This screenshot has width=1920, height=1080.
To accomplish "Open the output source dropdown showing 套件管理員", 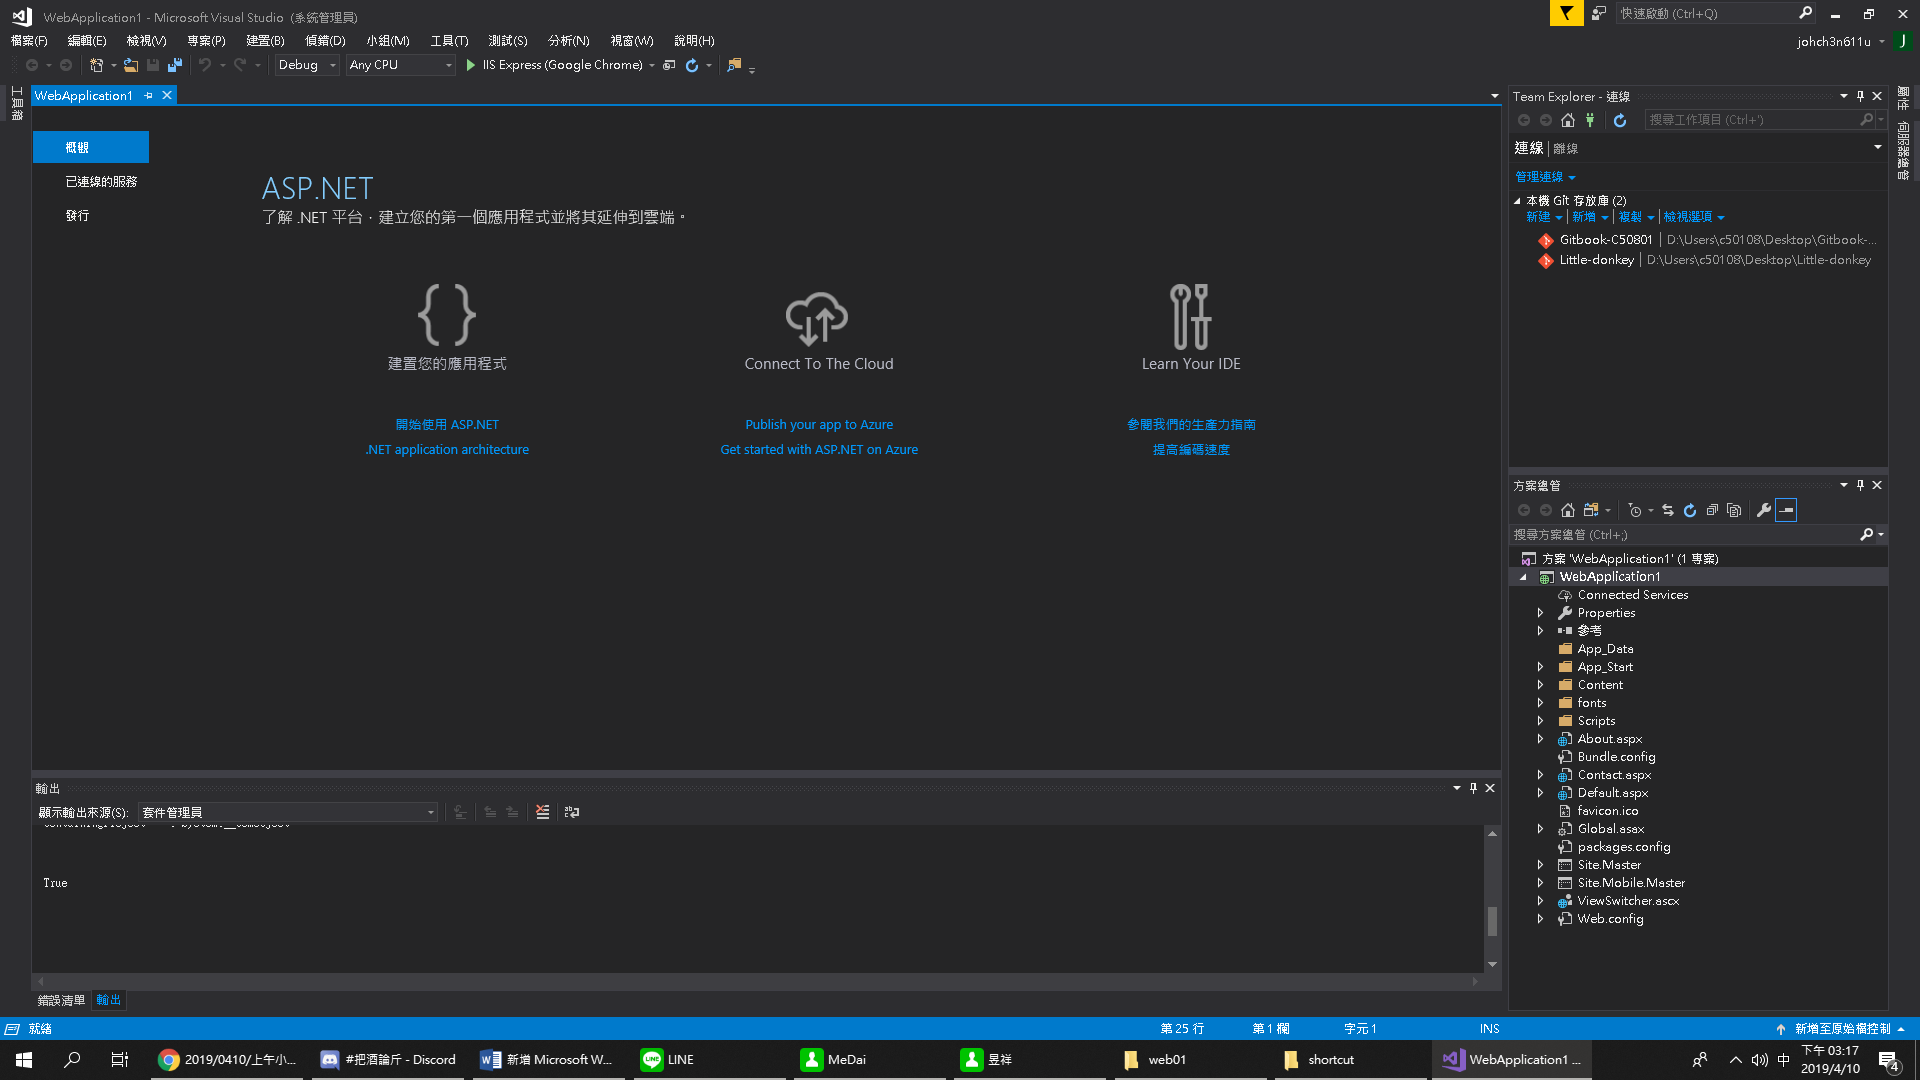I will point(288,812).
